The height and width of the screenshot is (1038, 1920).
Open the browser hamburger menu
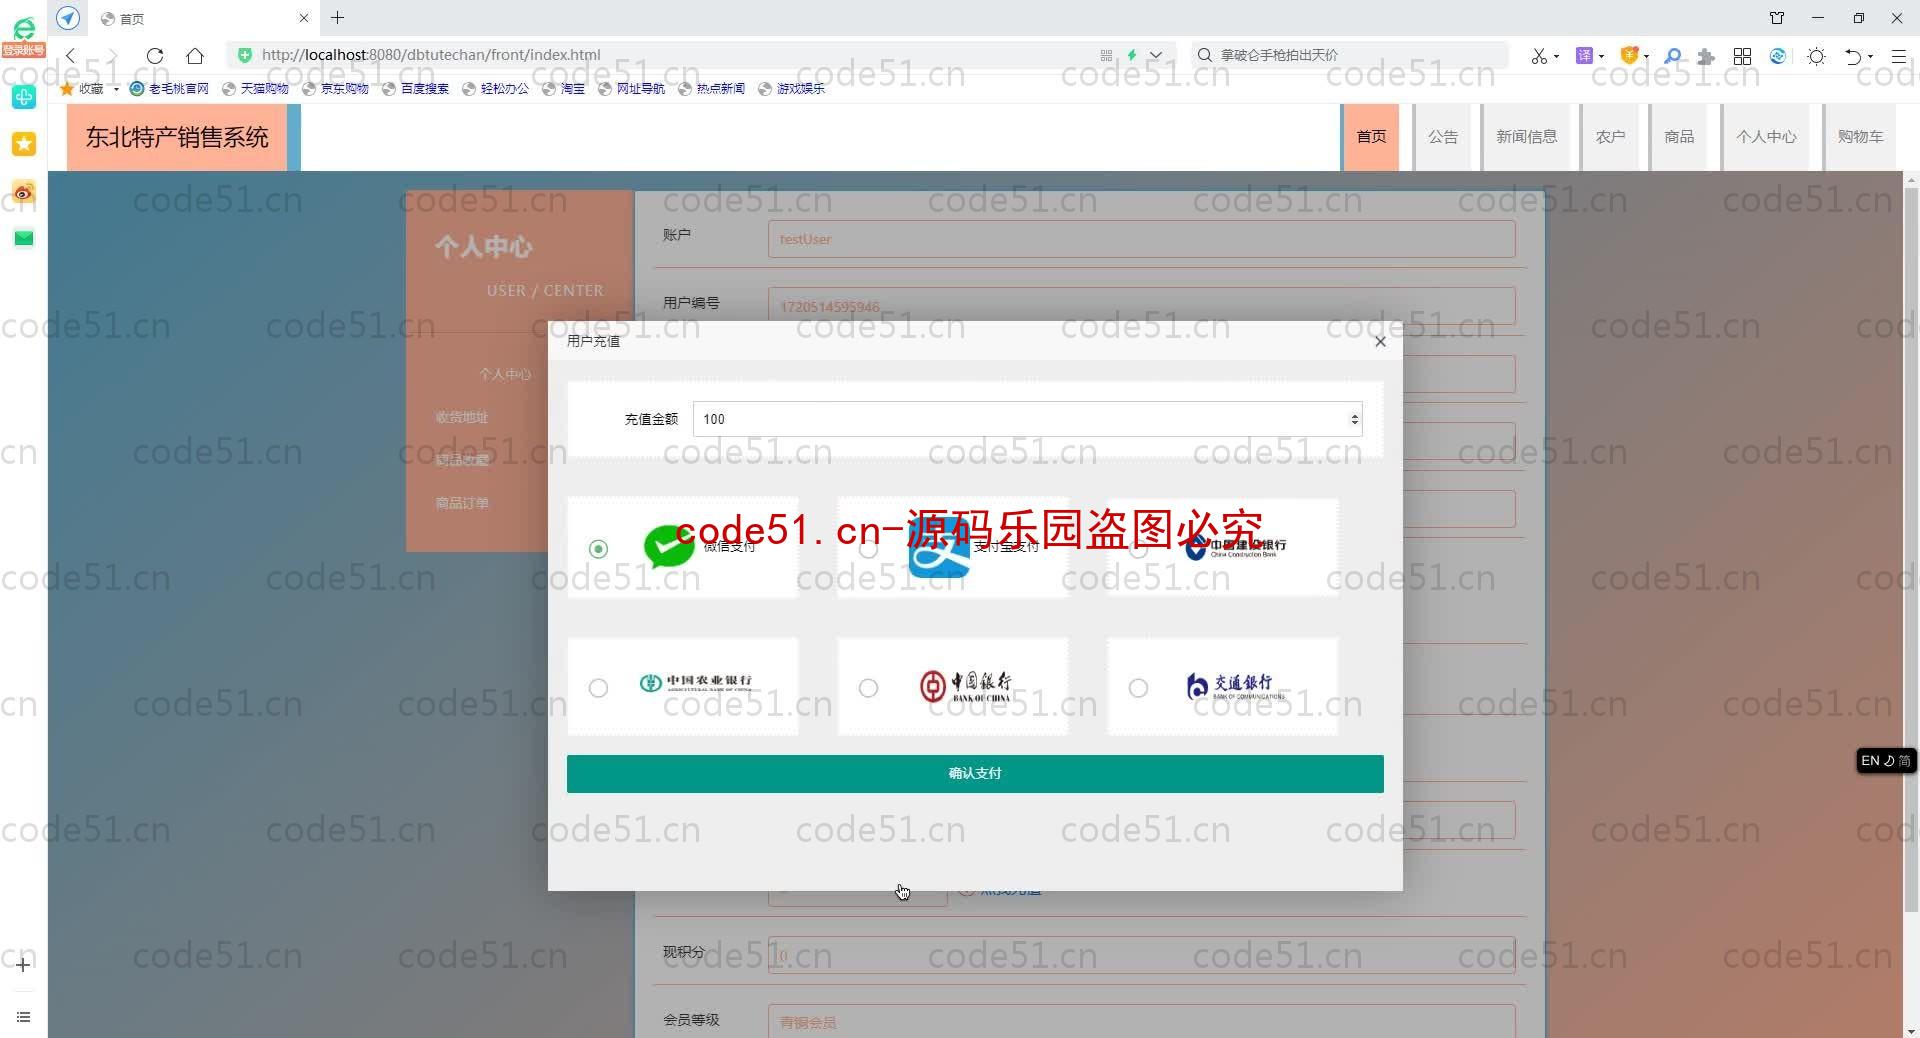[x=1898, y=56]
